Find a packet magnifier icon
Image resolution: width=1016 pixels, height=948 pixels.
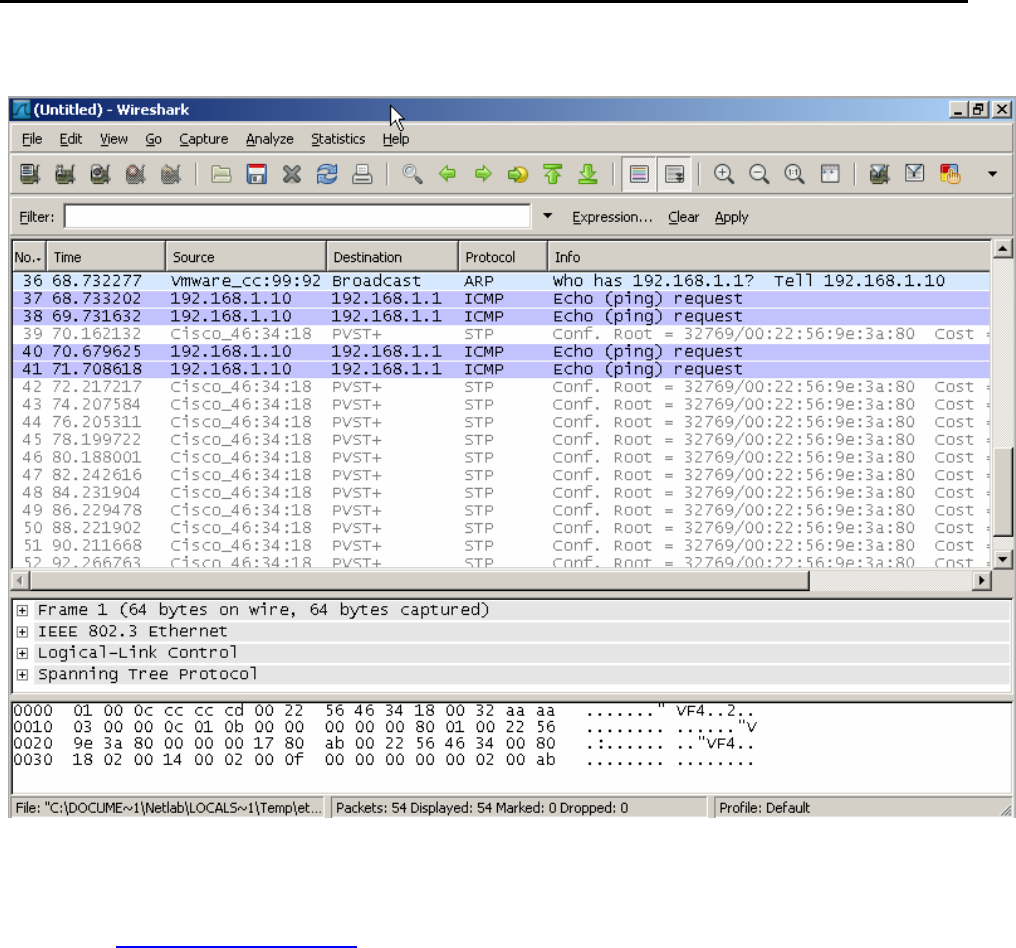pos(412,174)
